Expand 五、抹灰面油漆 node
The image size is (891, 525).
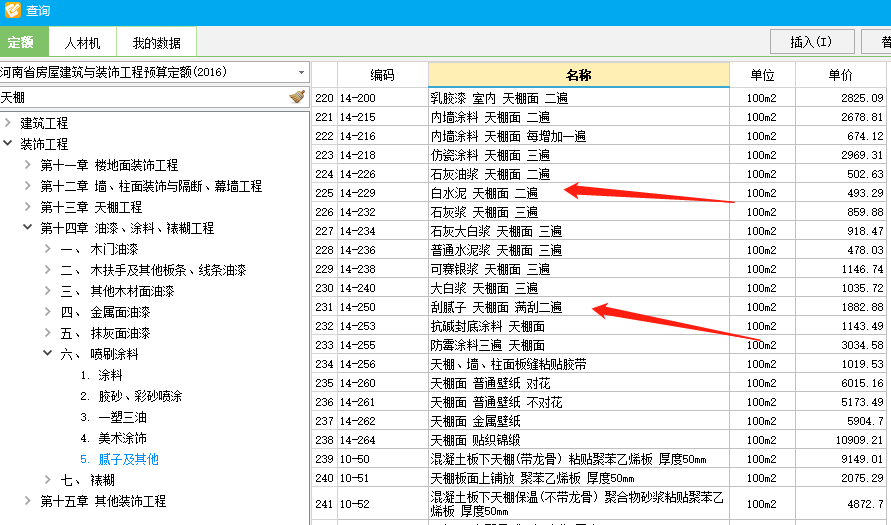(x=48, y=333)
